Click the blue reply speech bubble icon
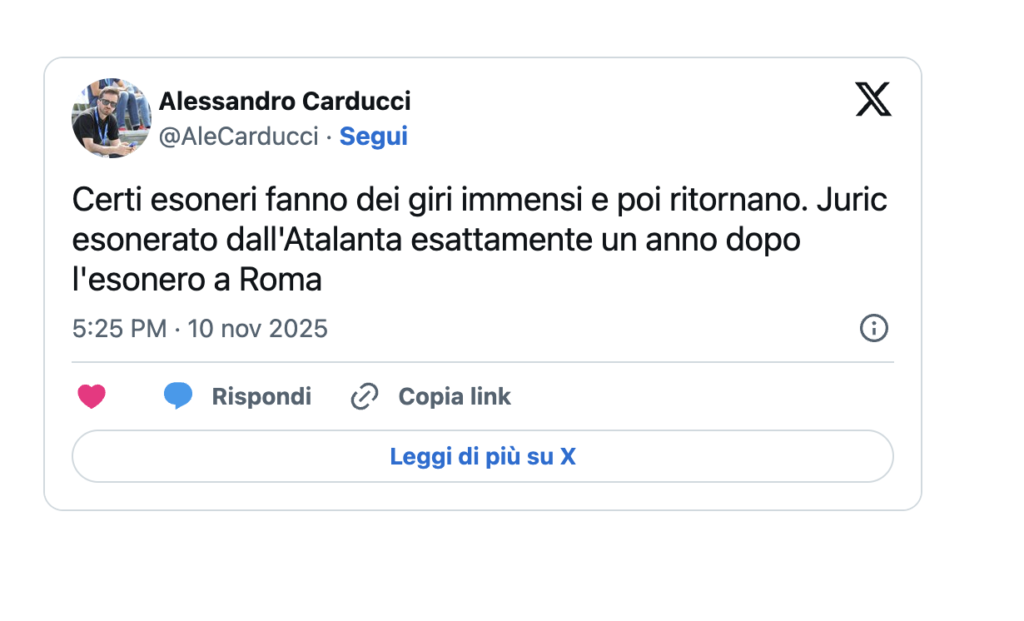Viewport: 1024px width, 621px height. (x=178, y=396)
